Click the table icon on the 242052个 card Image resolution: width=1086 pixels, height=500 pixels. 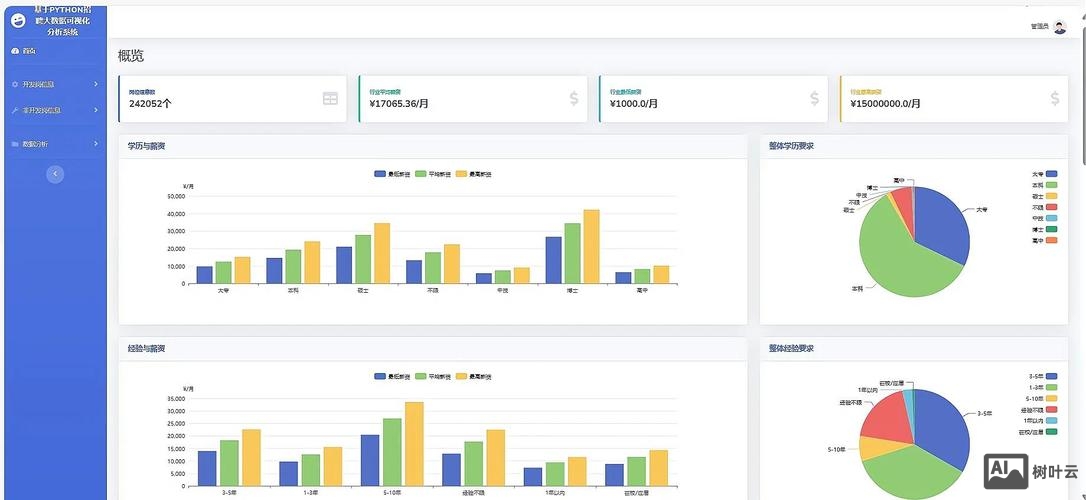(330, 98)
